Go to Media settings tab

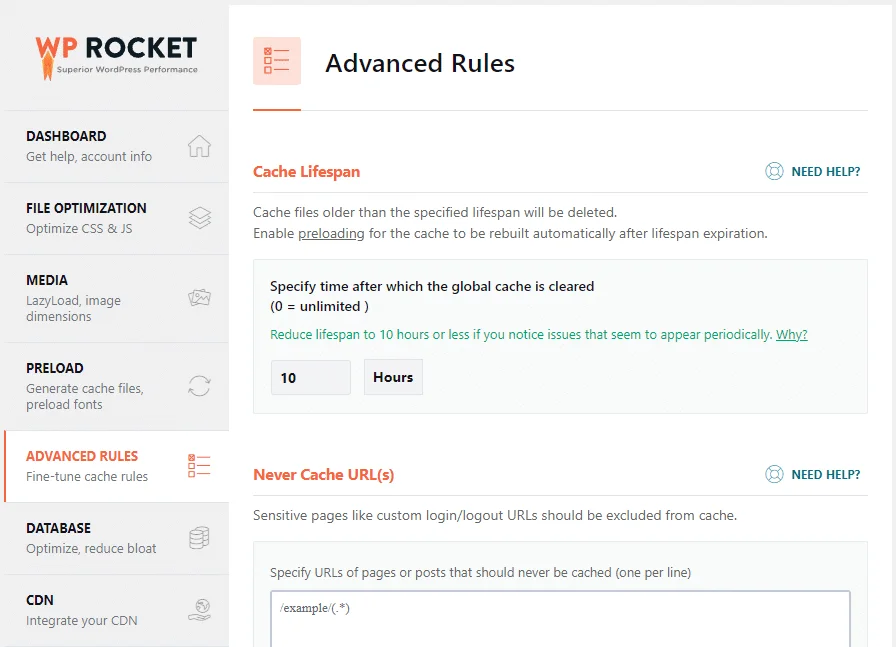click(90, 298)
